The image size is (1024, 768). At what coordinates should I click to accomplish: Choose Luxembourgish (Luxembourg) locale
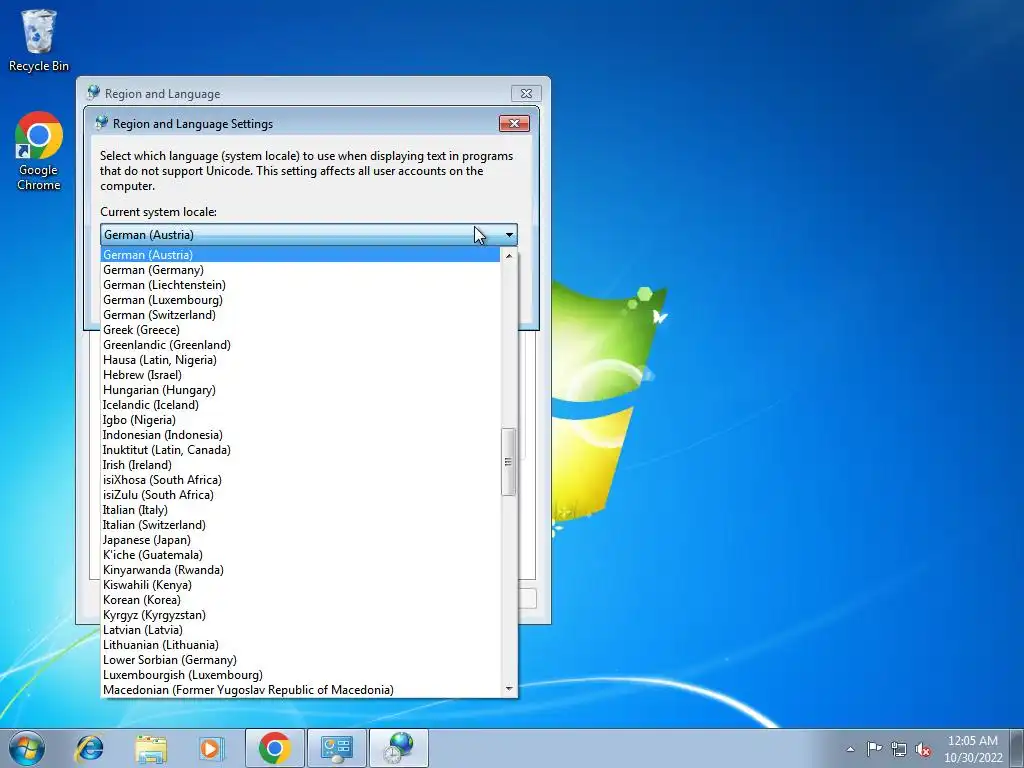[x=300, y=675]
